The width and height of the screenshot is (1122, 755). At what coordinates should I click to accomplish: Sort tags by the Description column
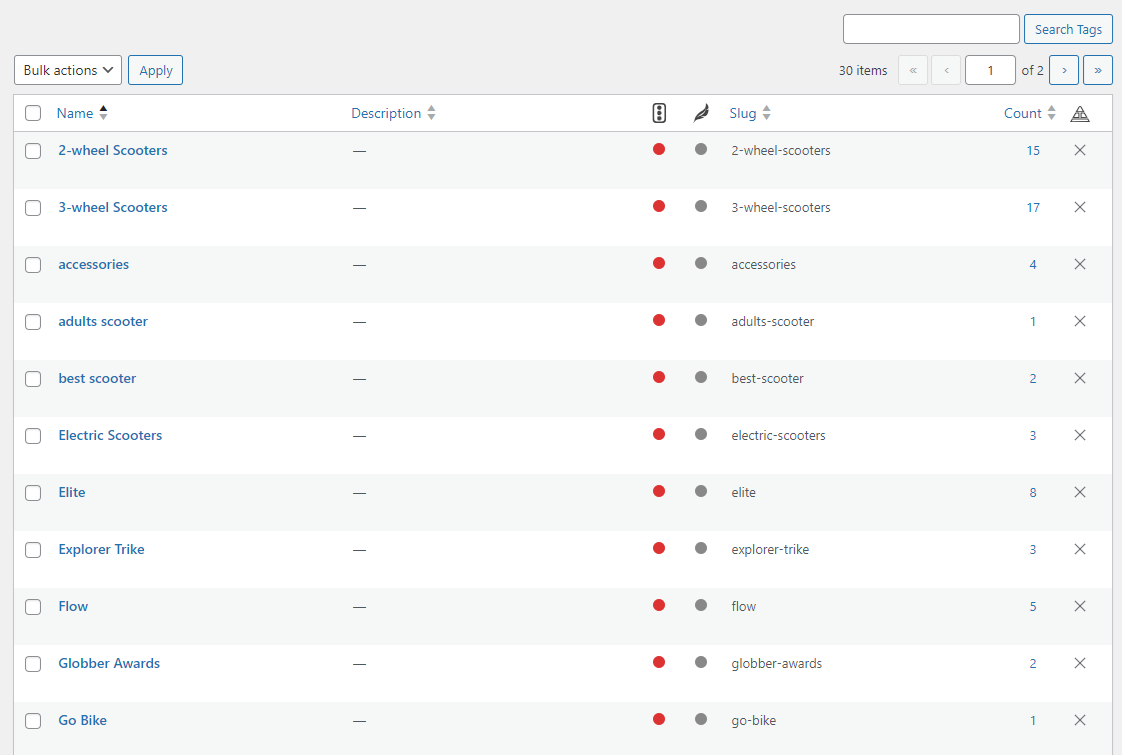[393, 113]
